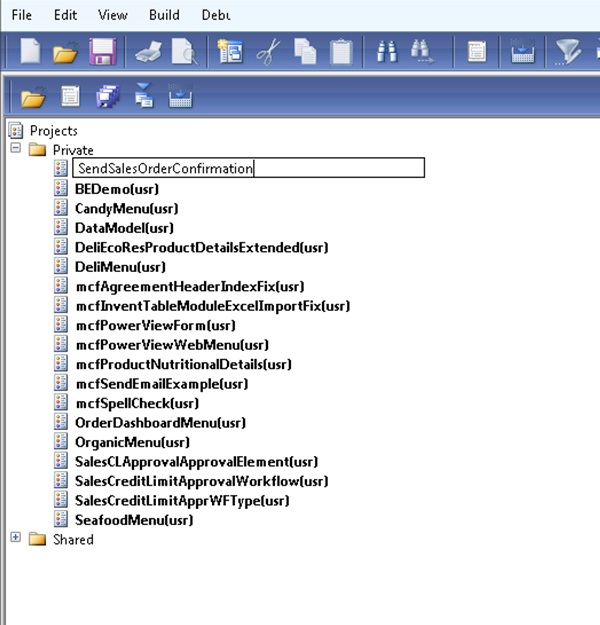The image size is (600, 625).
Task: Click the Paste clipboard icon
Action: click(x=341, y=52)
